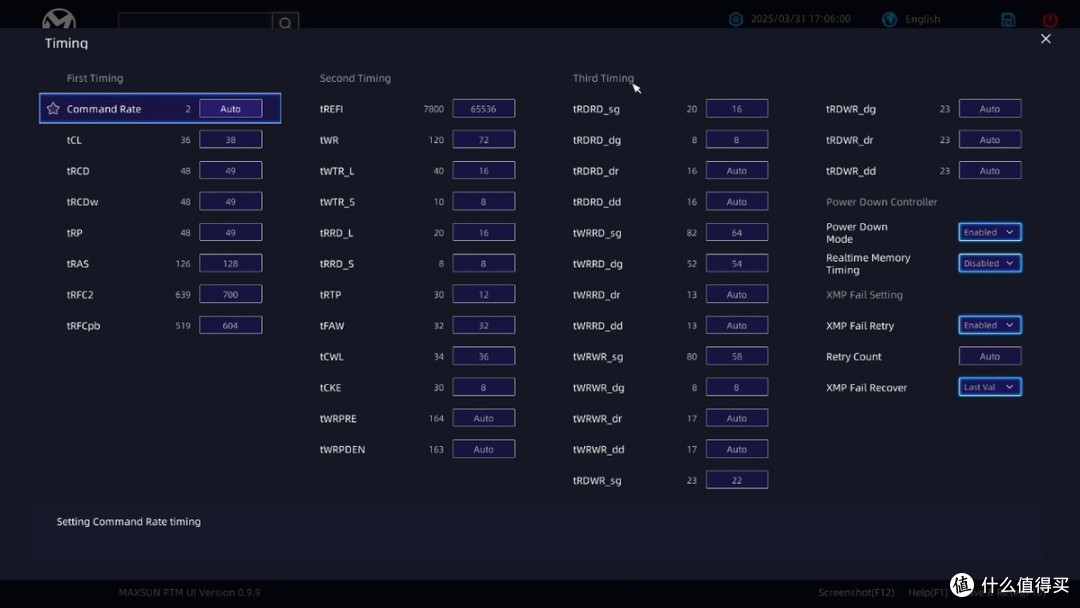
Task: Edit the tRFC2 value 700 field
Action: coord(231,295)
